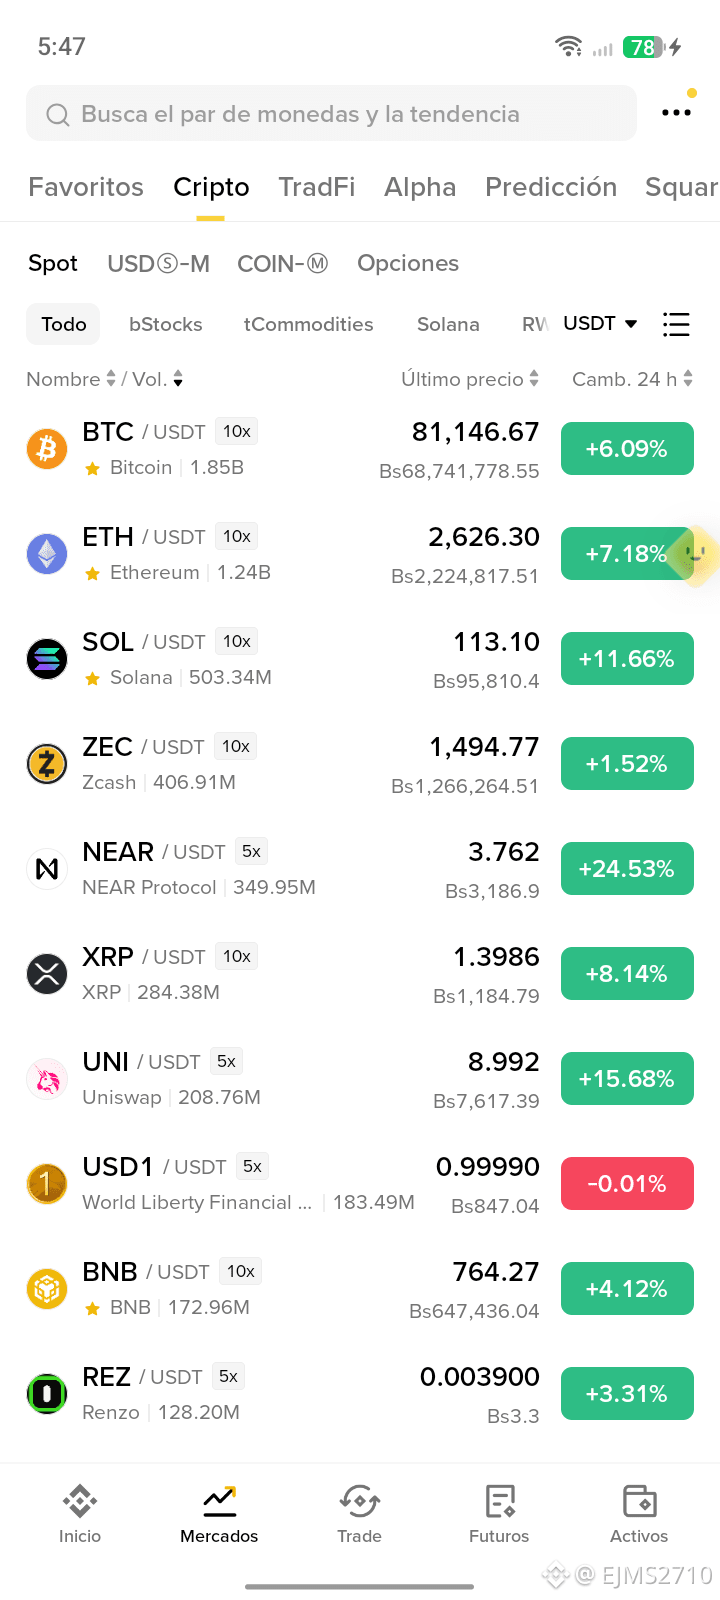Toggle the BNB favorite star
Image resolution: width=720 pixels, height=1600 pixels.
click(x=92, y=1308)
